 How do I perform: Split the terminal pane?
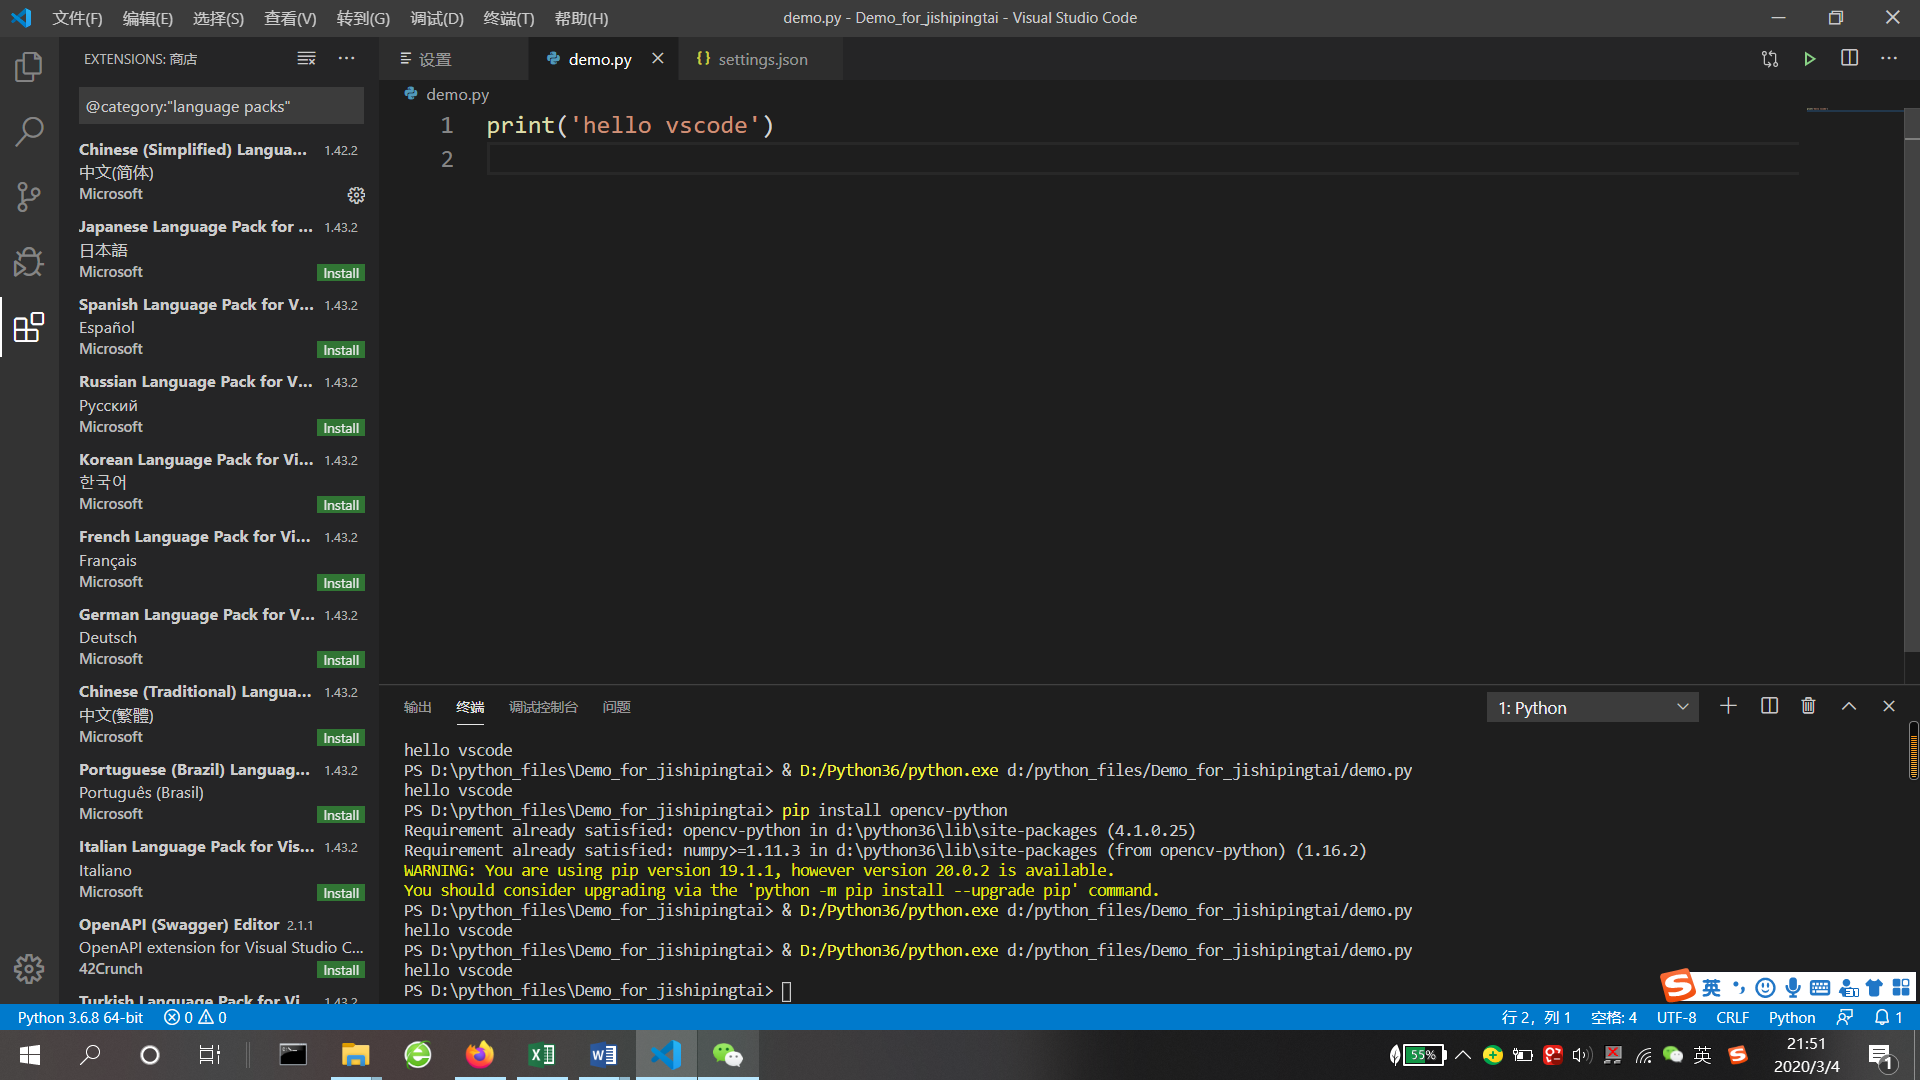pos(1769,706)
